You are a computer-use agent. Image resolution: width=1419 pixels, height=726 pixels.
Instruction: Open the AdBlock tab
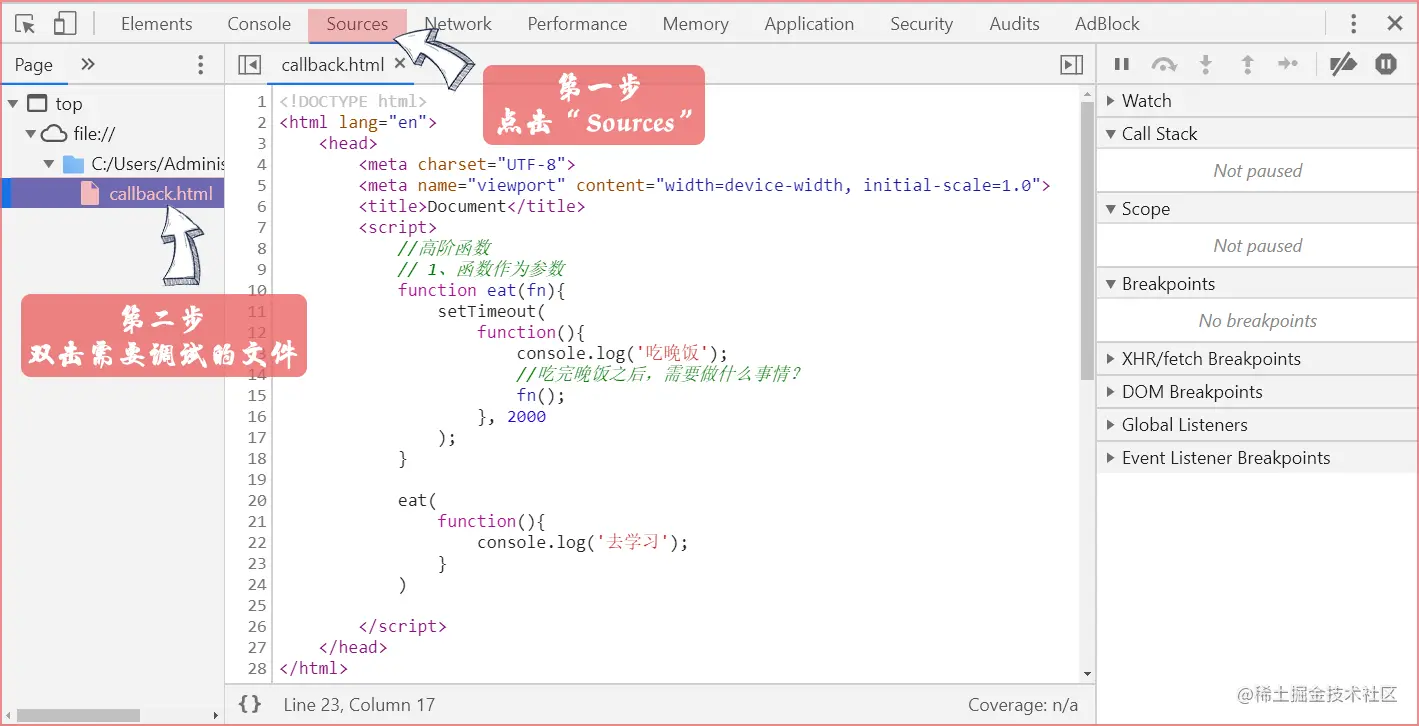coord(1107,24)
